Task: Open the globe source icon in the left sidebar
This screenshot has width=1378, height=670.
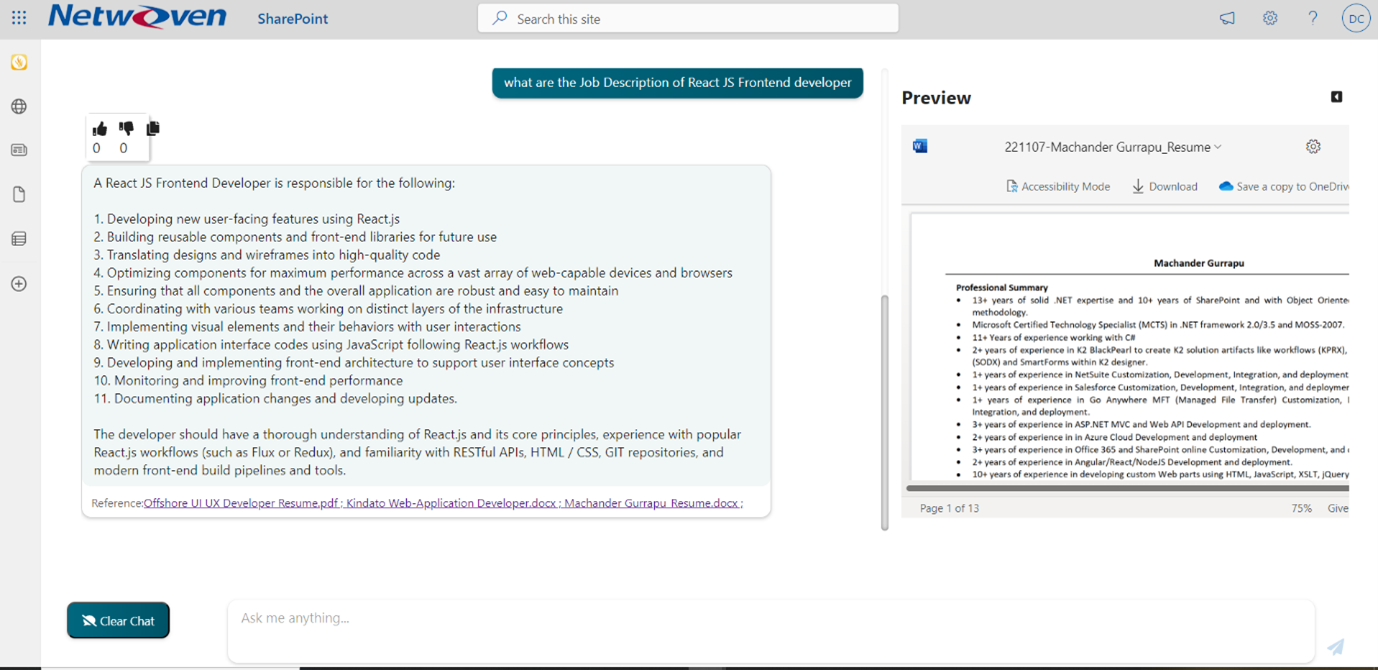Action: pyautogui.click(x=18, y=106)
